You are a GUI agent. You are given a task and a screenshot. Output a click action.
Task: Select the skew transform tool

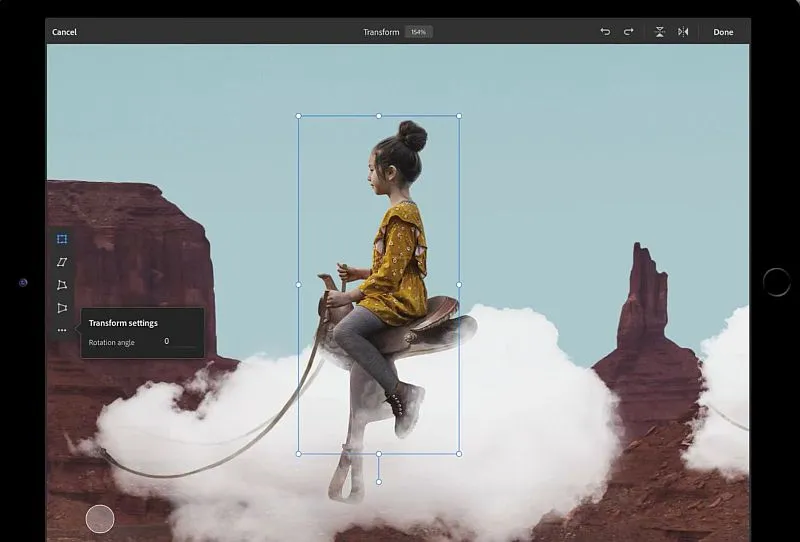(x=62, y=262)
